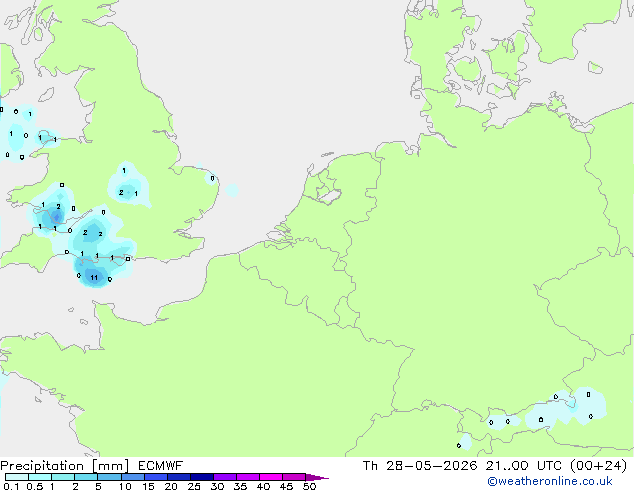Click the 'ECMWF' model label
This screenshot has height=490, width=634.
[161, 466]
